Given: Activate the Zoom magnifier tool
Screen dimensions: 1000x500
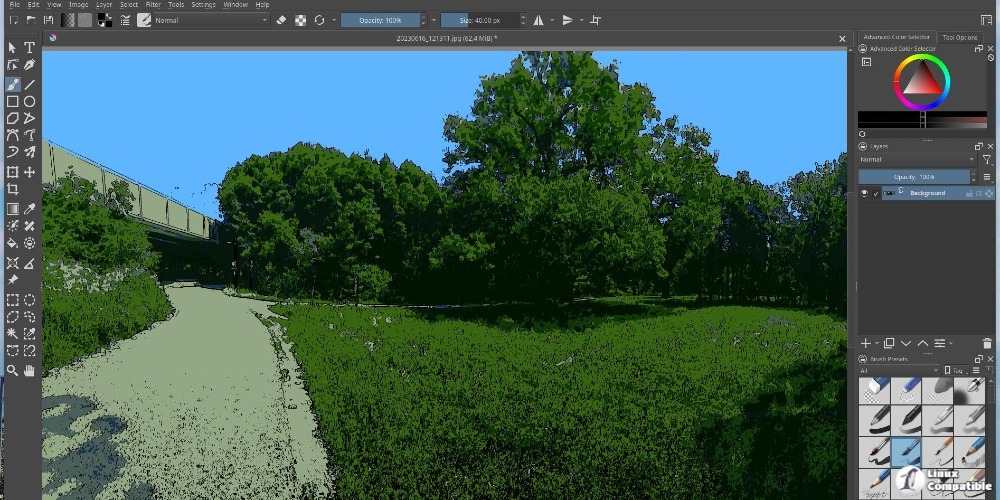Looking at the screenshot, I should click(13, 370).
